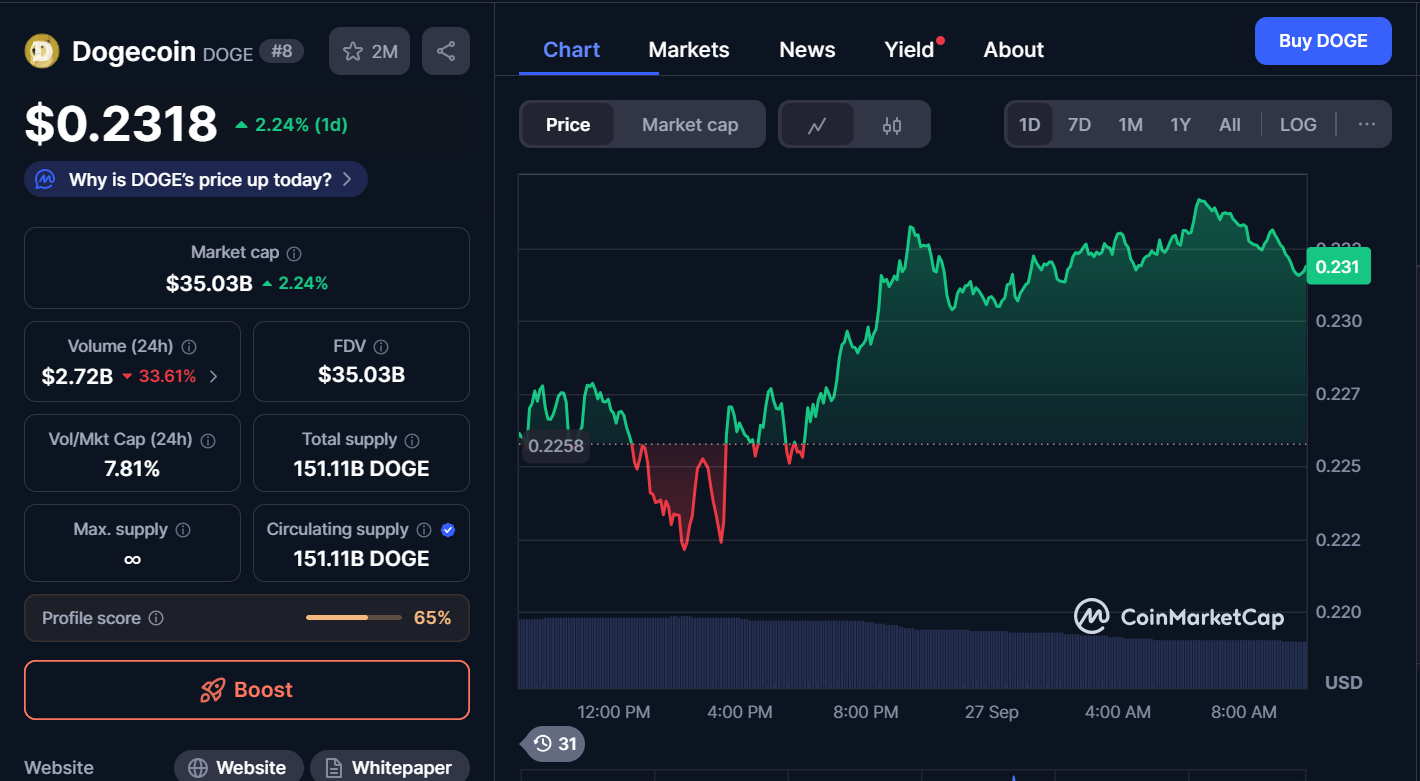Viewport: 1420px width, 781px height.
Task: Click the 0.220 price axis label
Action: (x=1337, y=612)
